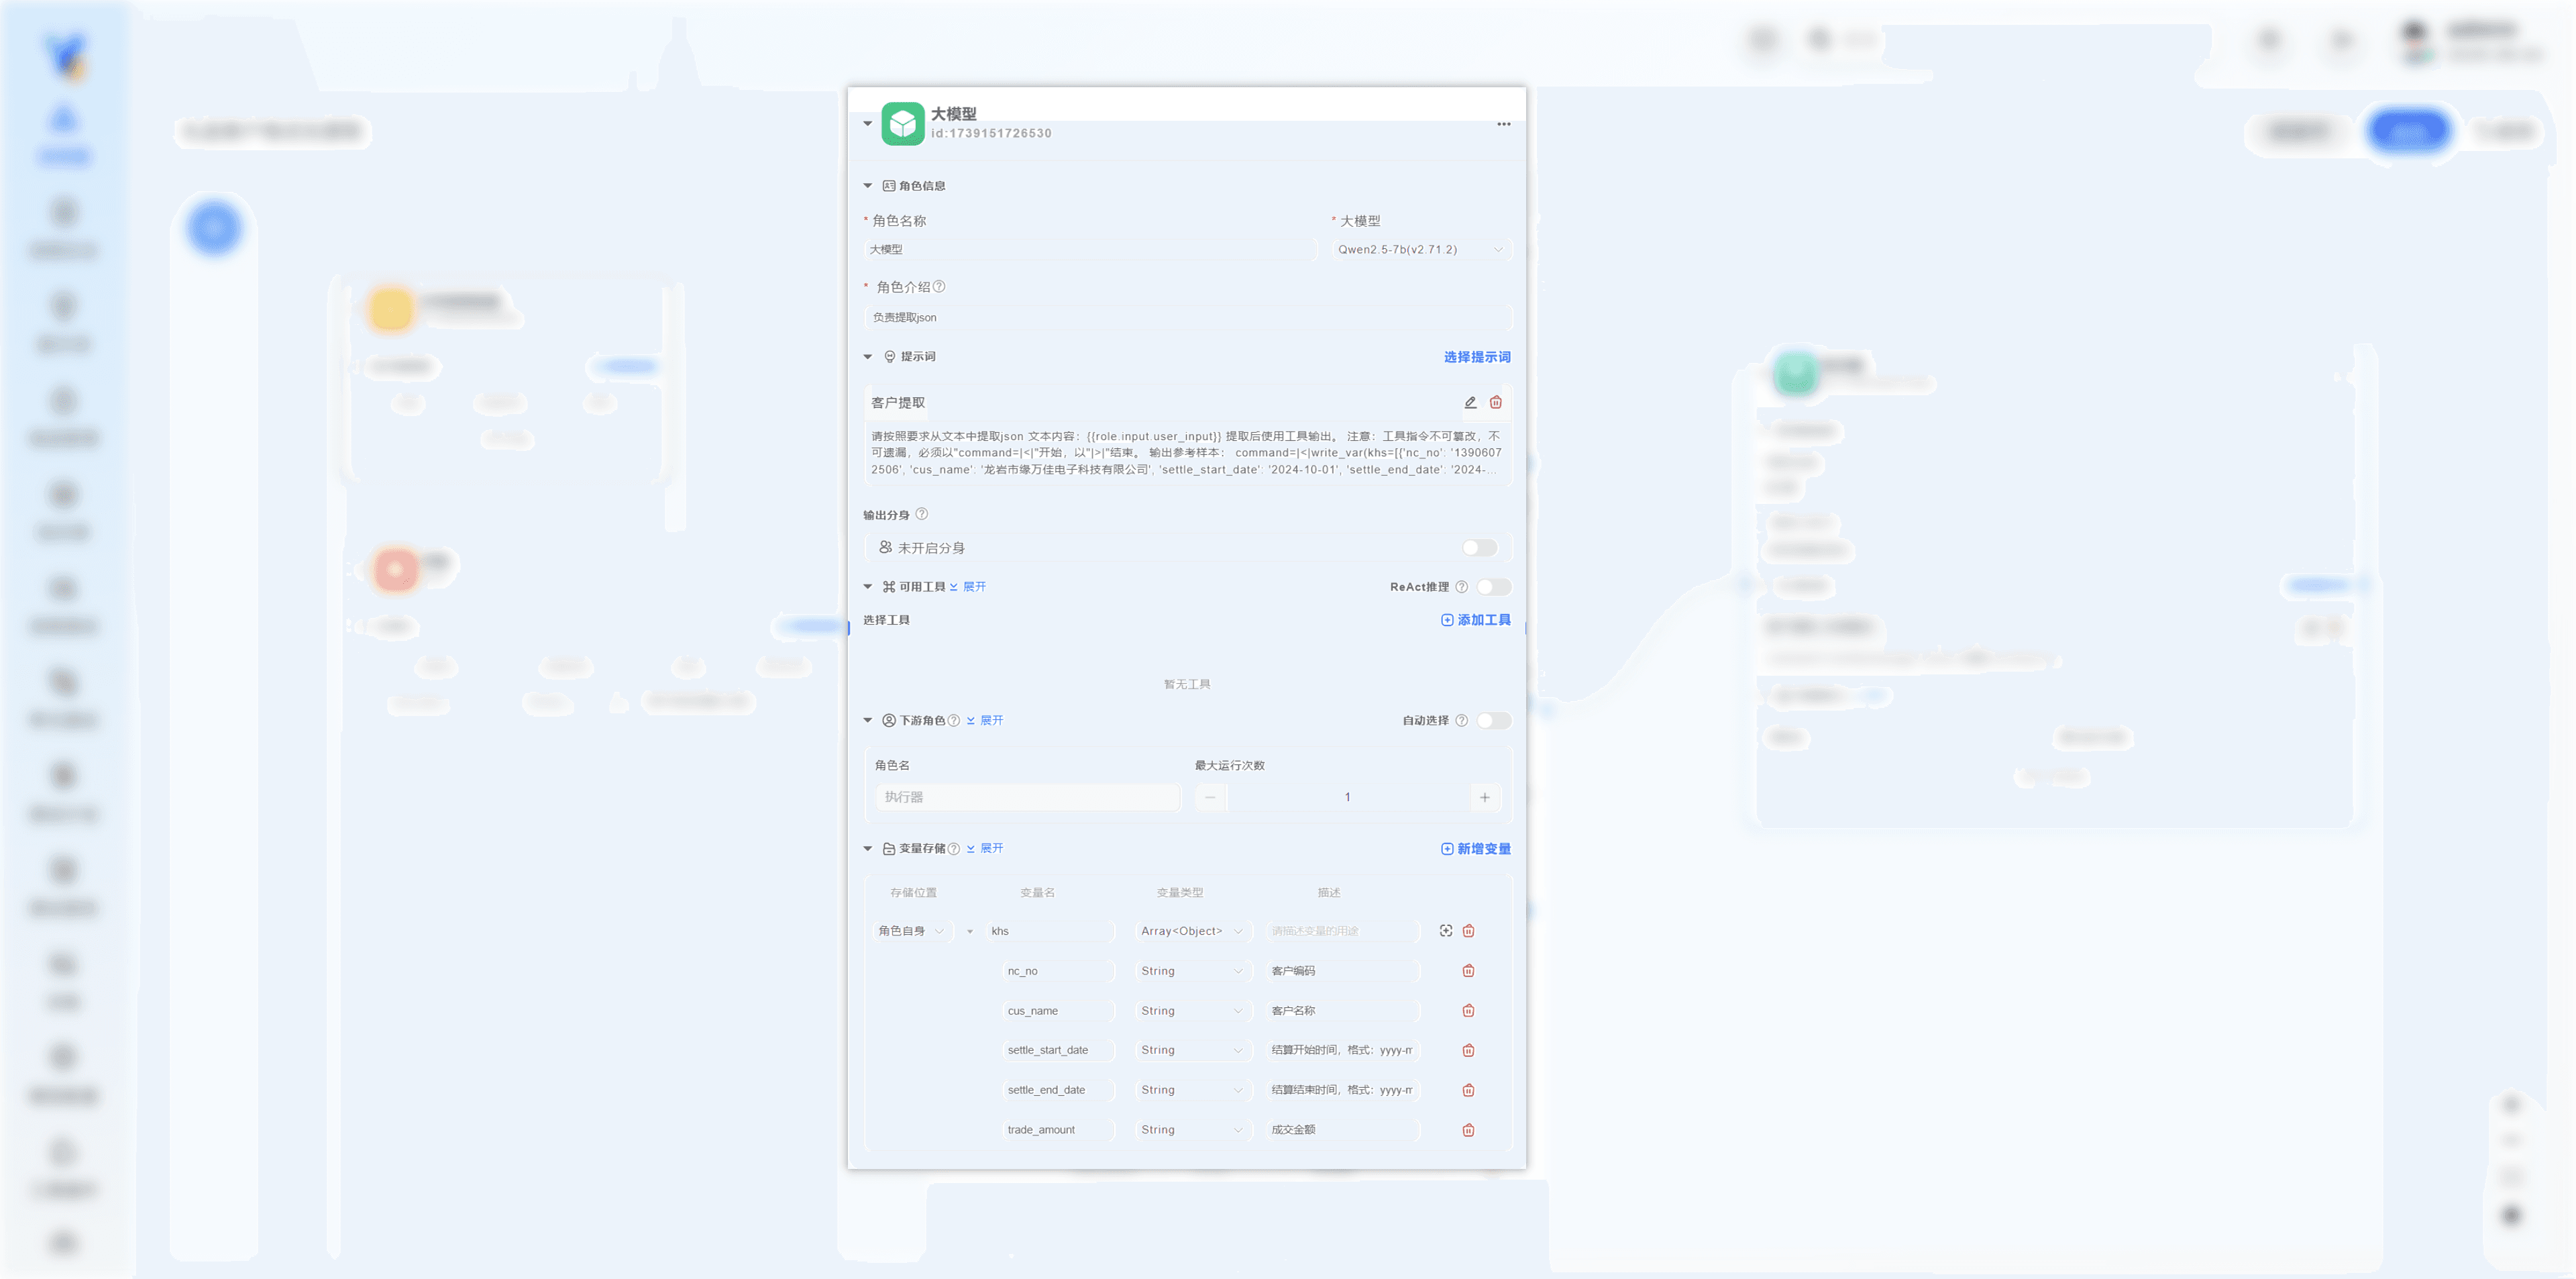Click the 角色介绍 input containing 负责提取json
The width and height of the screenshot is (2576, 1279).
[1187, 318]
